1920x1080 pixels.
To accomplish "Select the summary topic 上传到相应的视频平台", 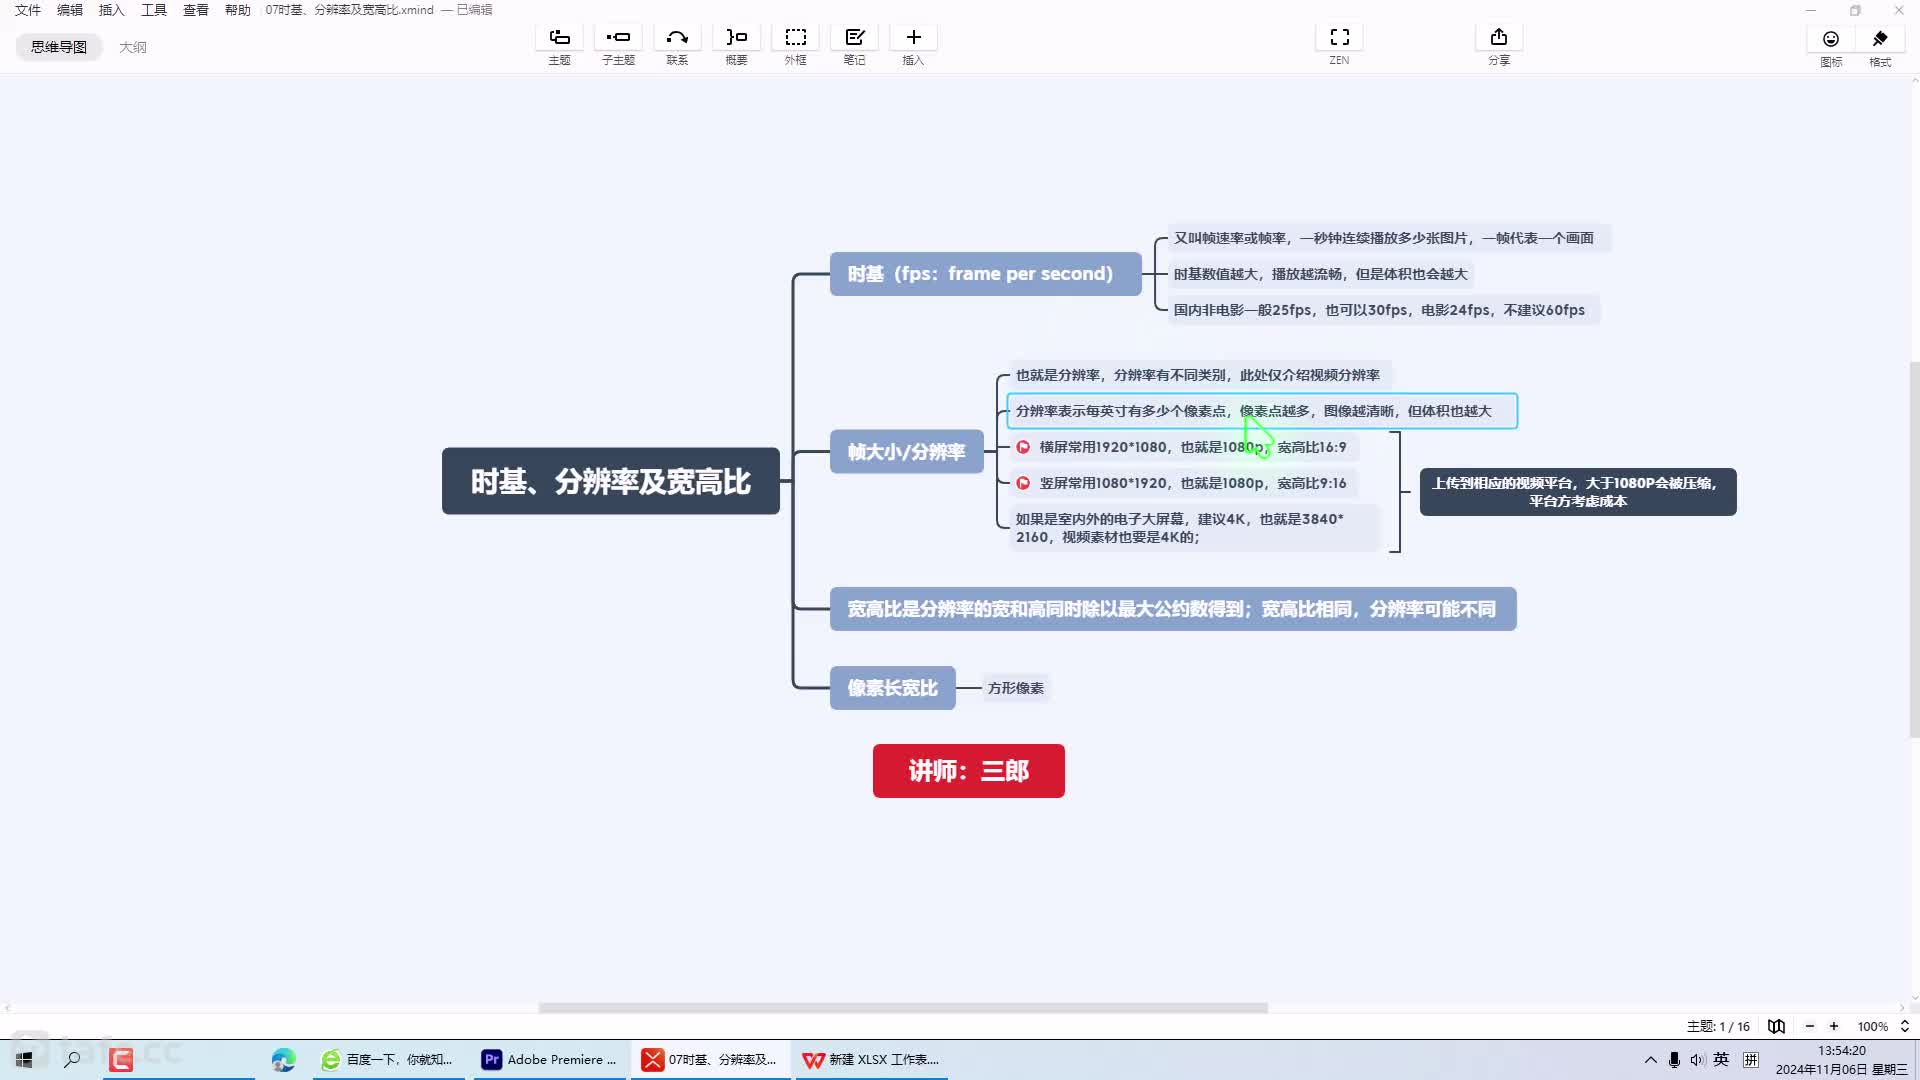I will tap(1578, 492).
